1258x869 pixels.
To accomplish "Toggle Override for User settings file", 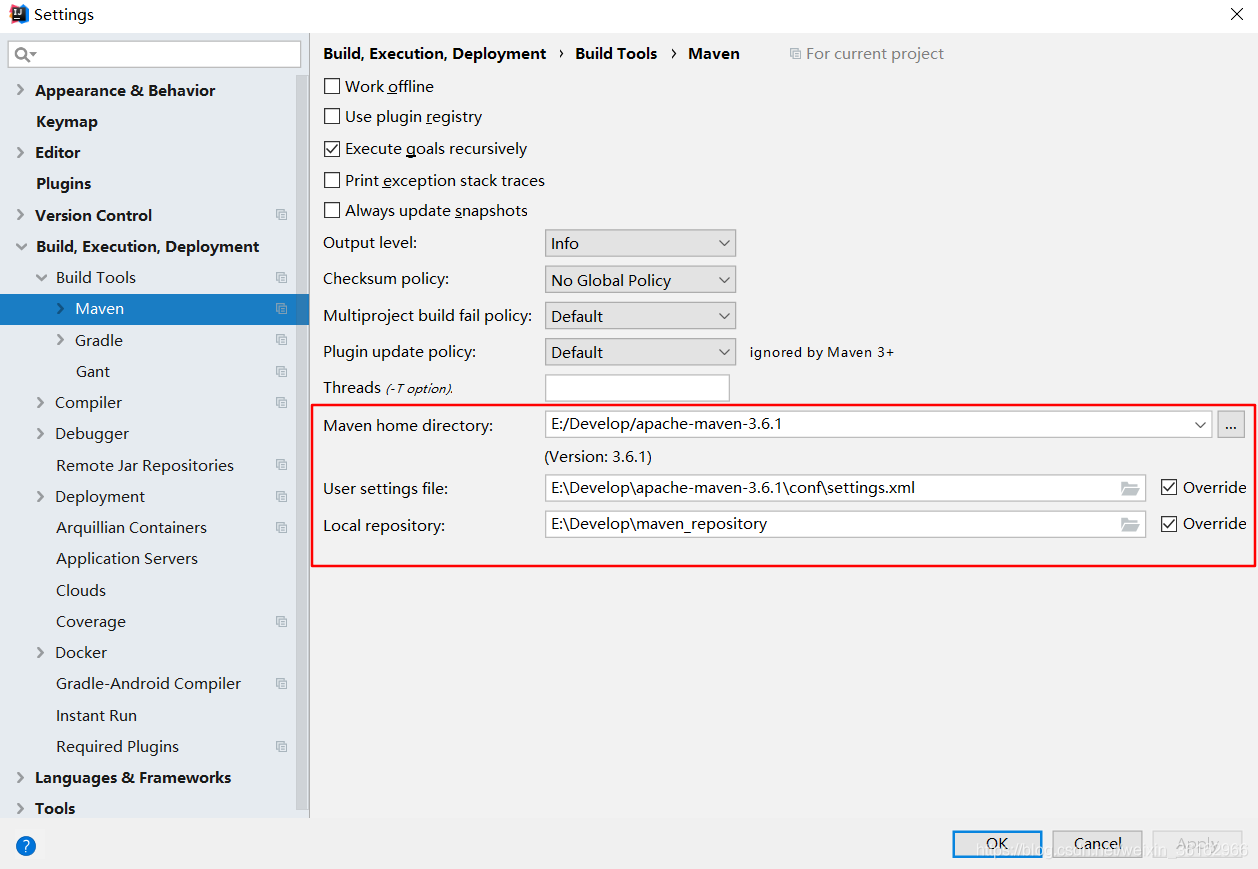I will click(1169, 488).
